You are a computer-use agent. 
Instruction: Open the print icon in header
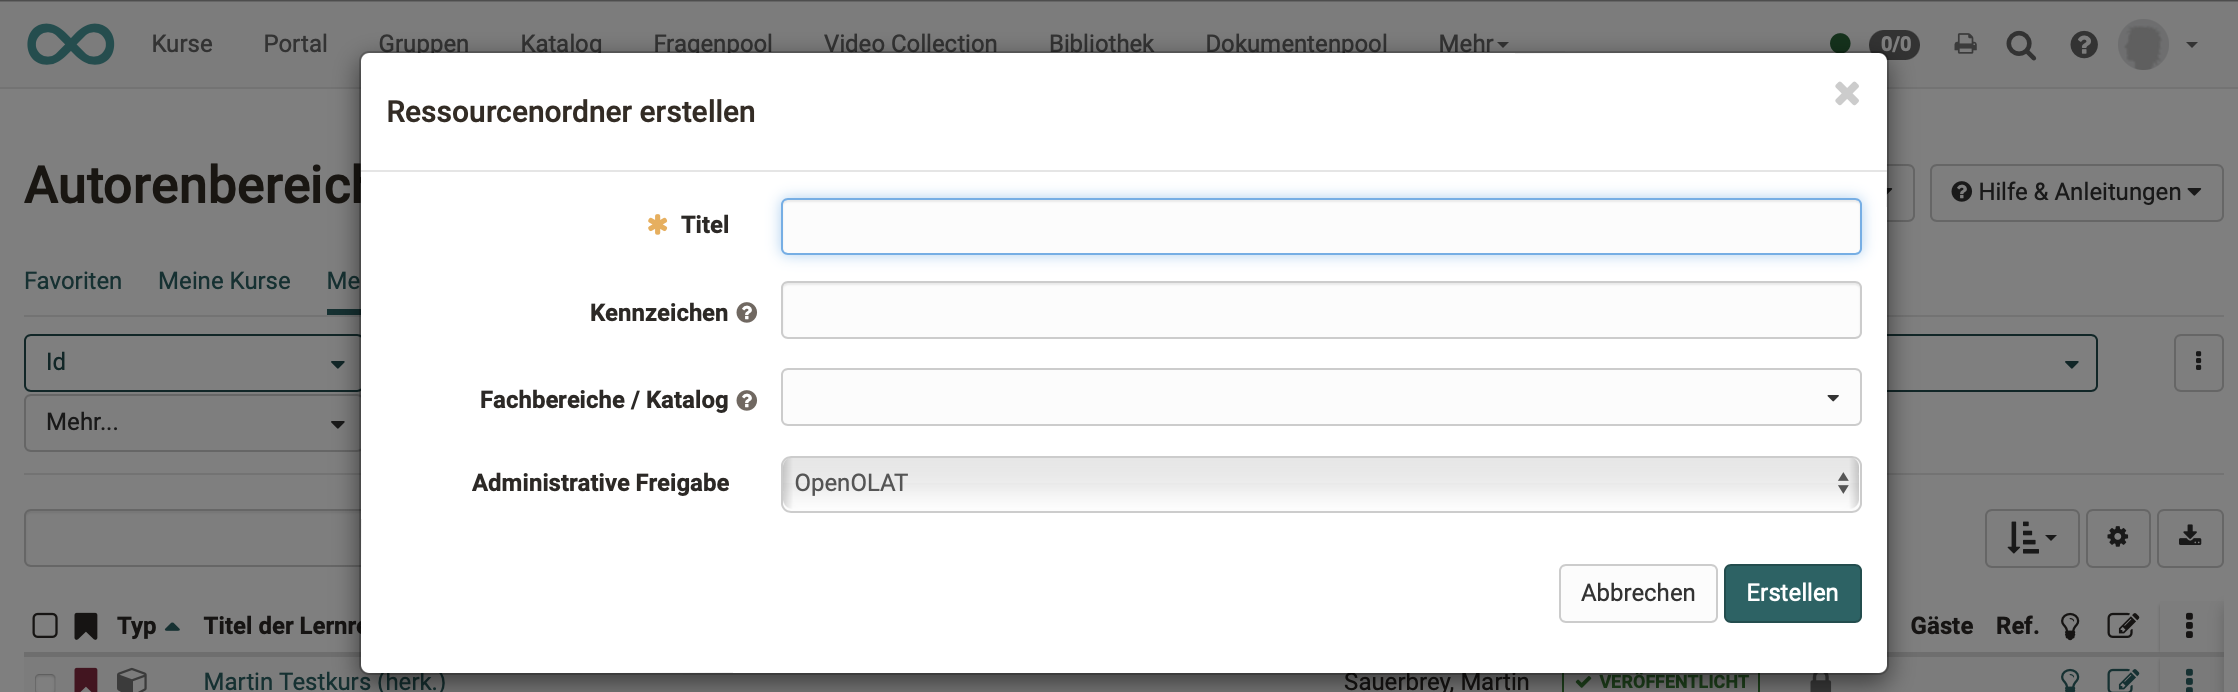coord(1965,44)
